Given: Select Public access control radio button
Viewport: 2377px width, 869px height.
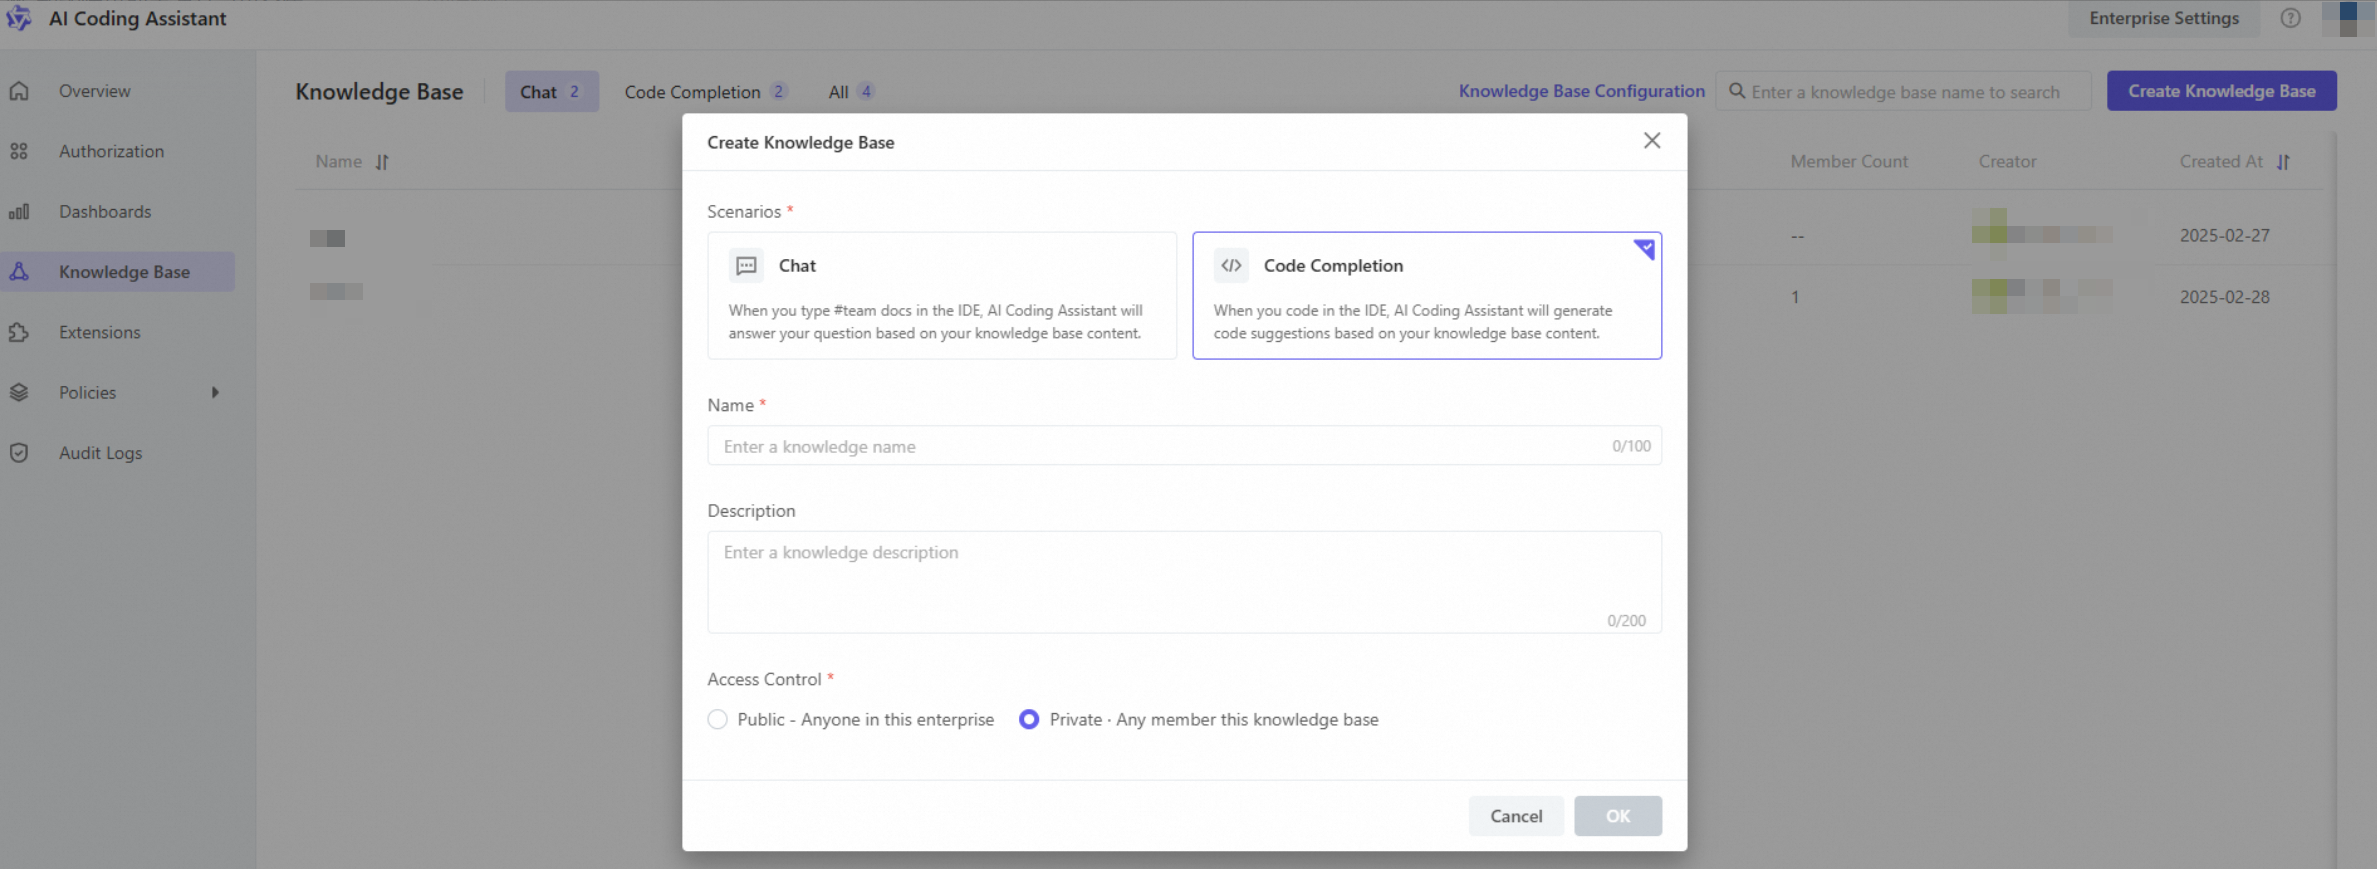Looking at the screenshot, I should click(x=717, y=720).
